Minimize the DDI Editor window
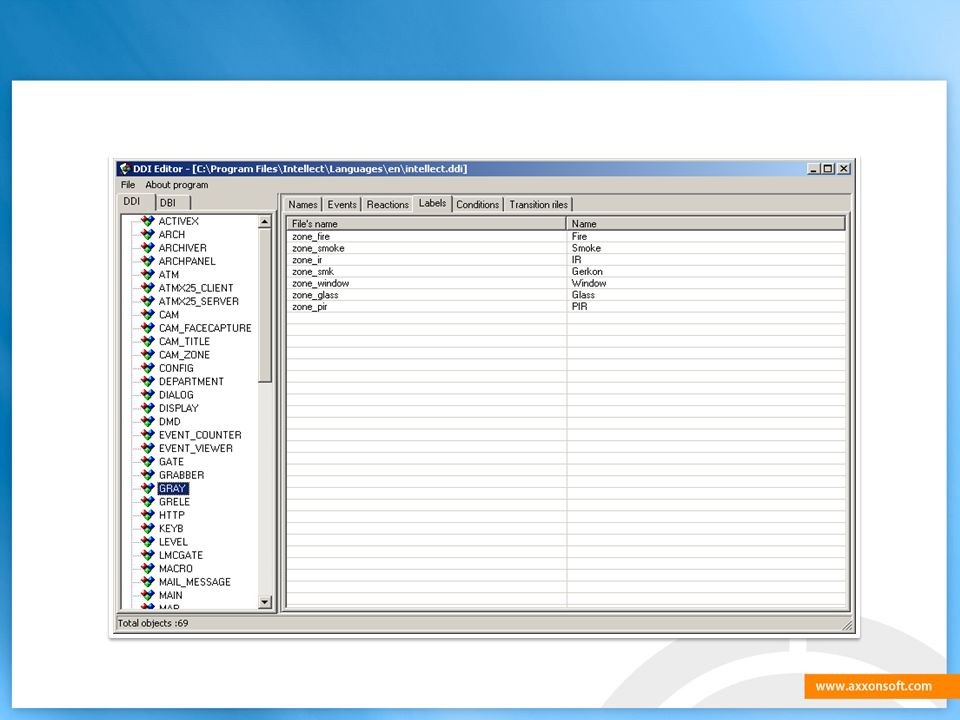 pos(814,169)
